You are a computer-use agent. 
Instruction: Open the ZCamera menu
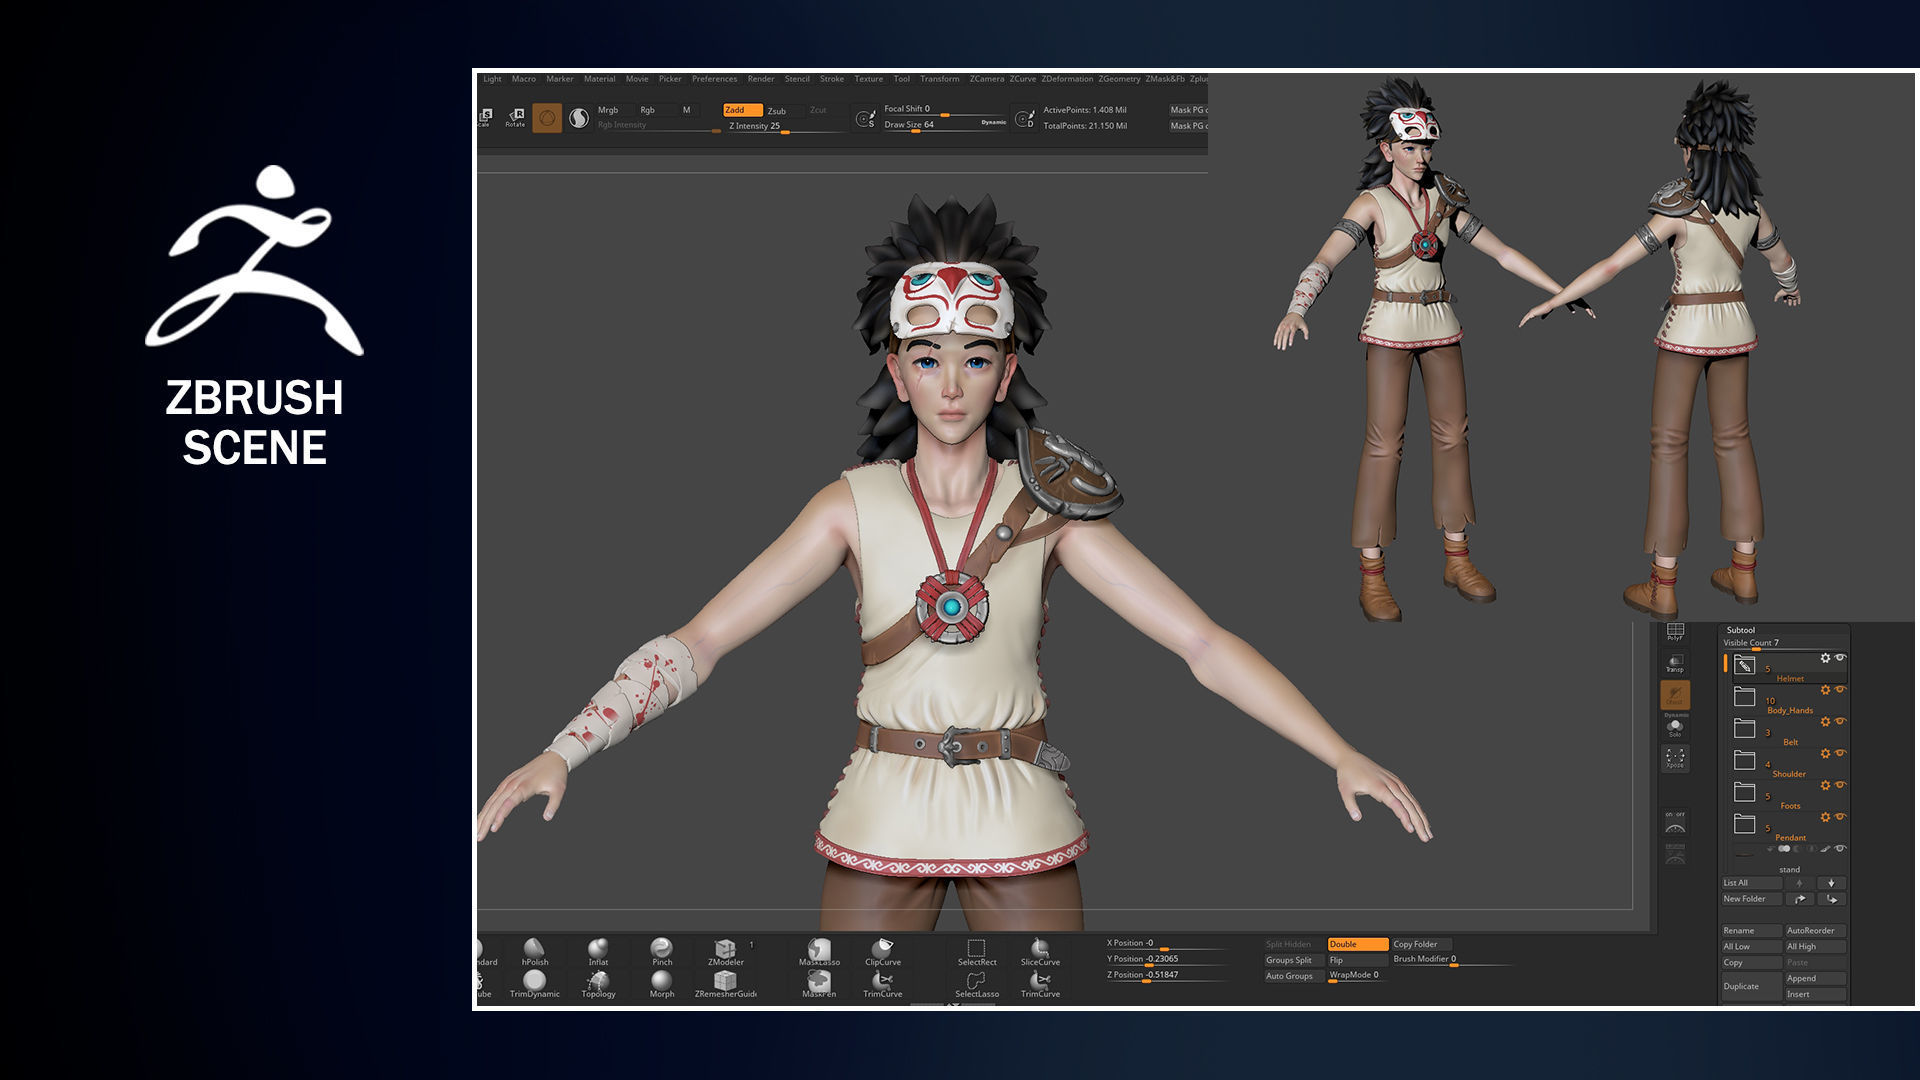[x=986, y=79]
